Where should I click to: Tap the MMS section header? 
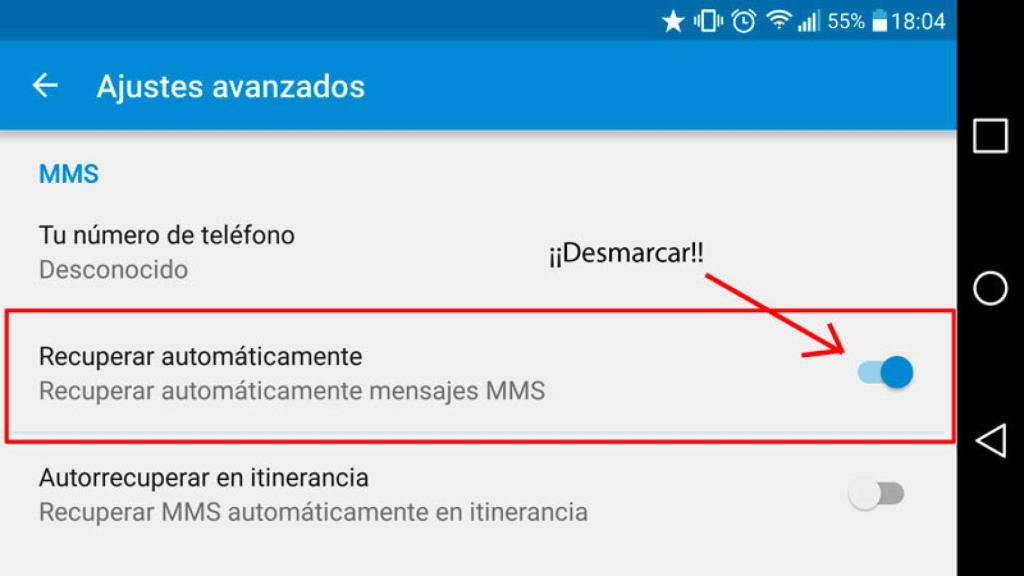pyautogui.click(x=69, y=174)
